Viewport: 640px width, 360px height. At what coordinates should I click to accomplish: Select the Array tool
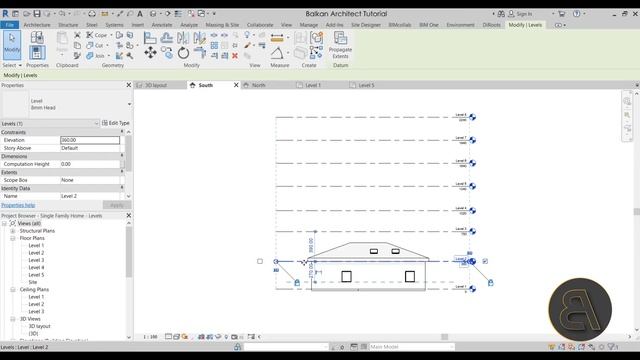(214, 45)
